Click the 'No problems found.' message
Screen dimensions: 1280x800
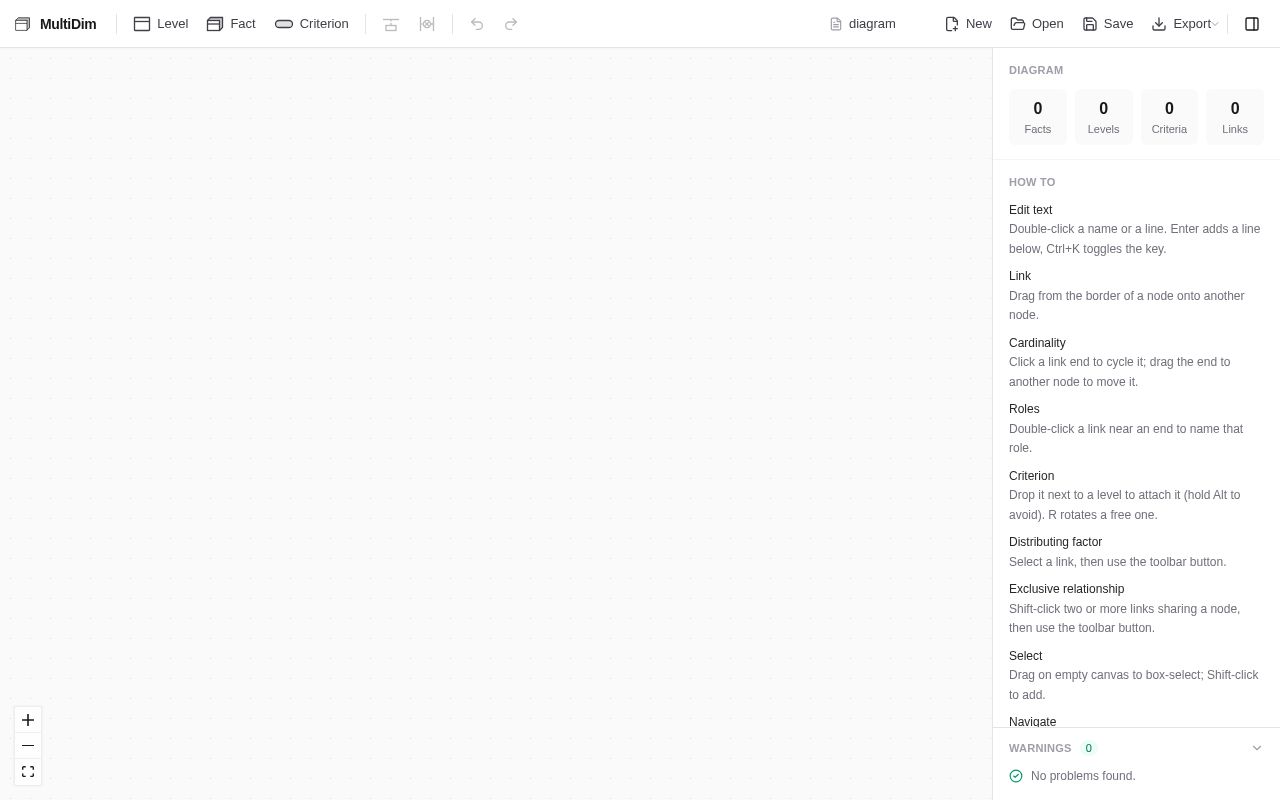(x=1083, y=776)
